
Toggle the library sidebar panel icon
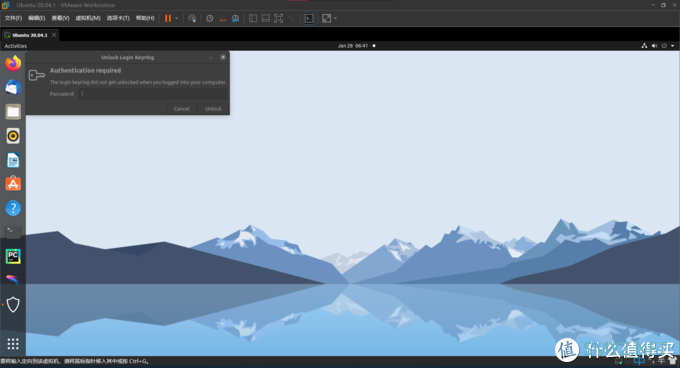253,18
